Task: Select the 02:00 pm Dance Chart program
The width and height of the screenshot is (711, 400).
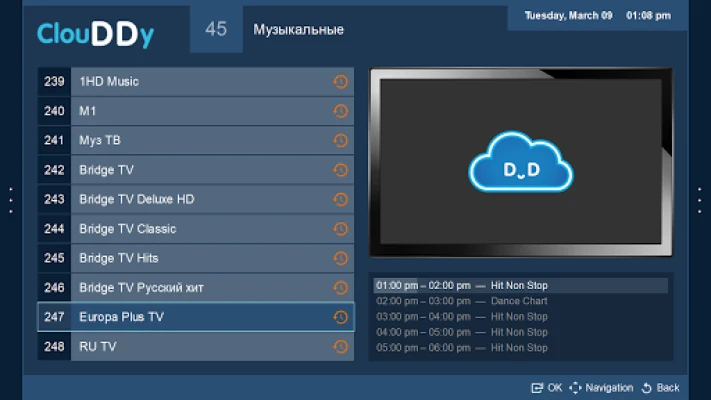Action: pos(520,301)
